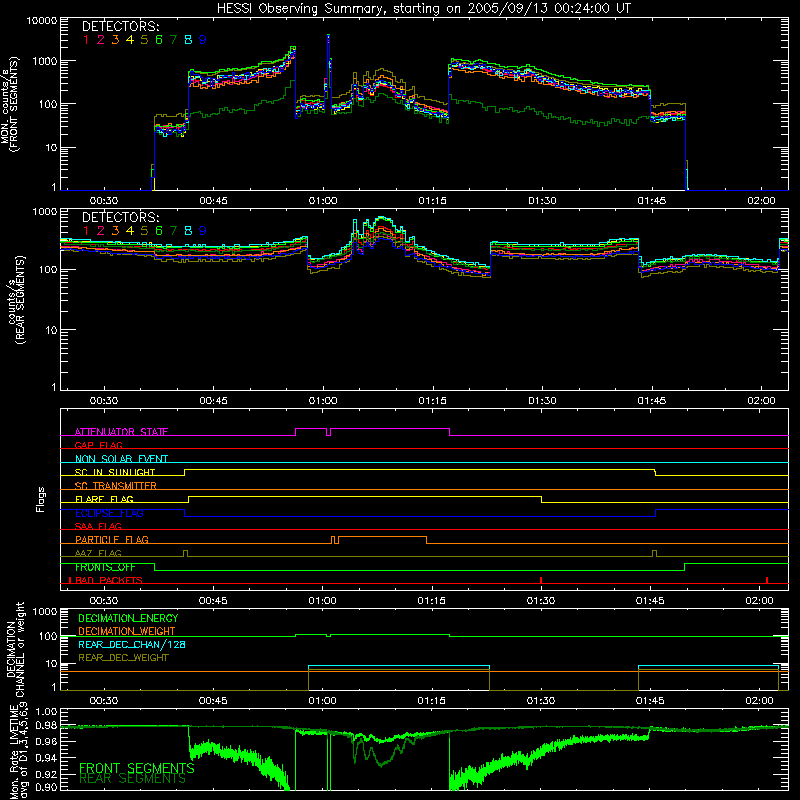Image resolution: width=800 pixels, height=800 pixels.
Task: Click the '0.92' tick on the livetime axis
Action: (x=46, y=774)
